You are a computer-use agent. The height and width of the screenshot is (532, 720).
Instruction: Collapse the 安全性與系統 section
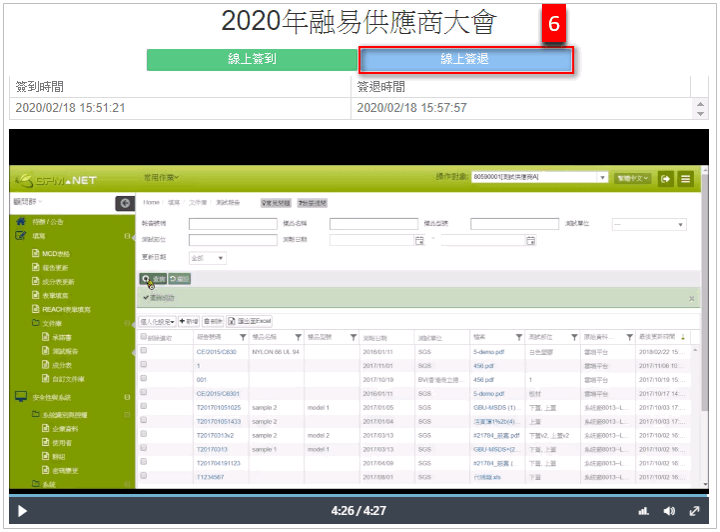(x=127, y=397)
